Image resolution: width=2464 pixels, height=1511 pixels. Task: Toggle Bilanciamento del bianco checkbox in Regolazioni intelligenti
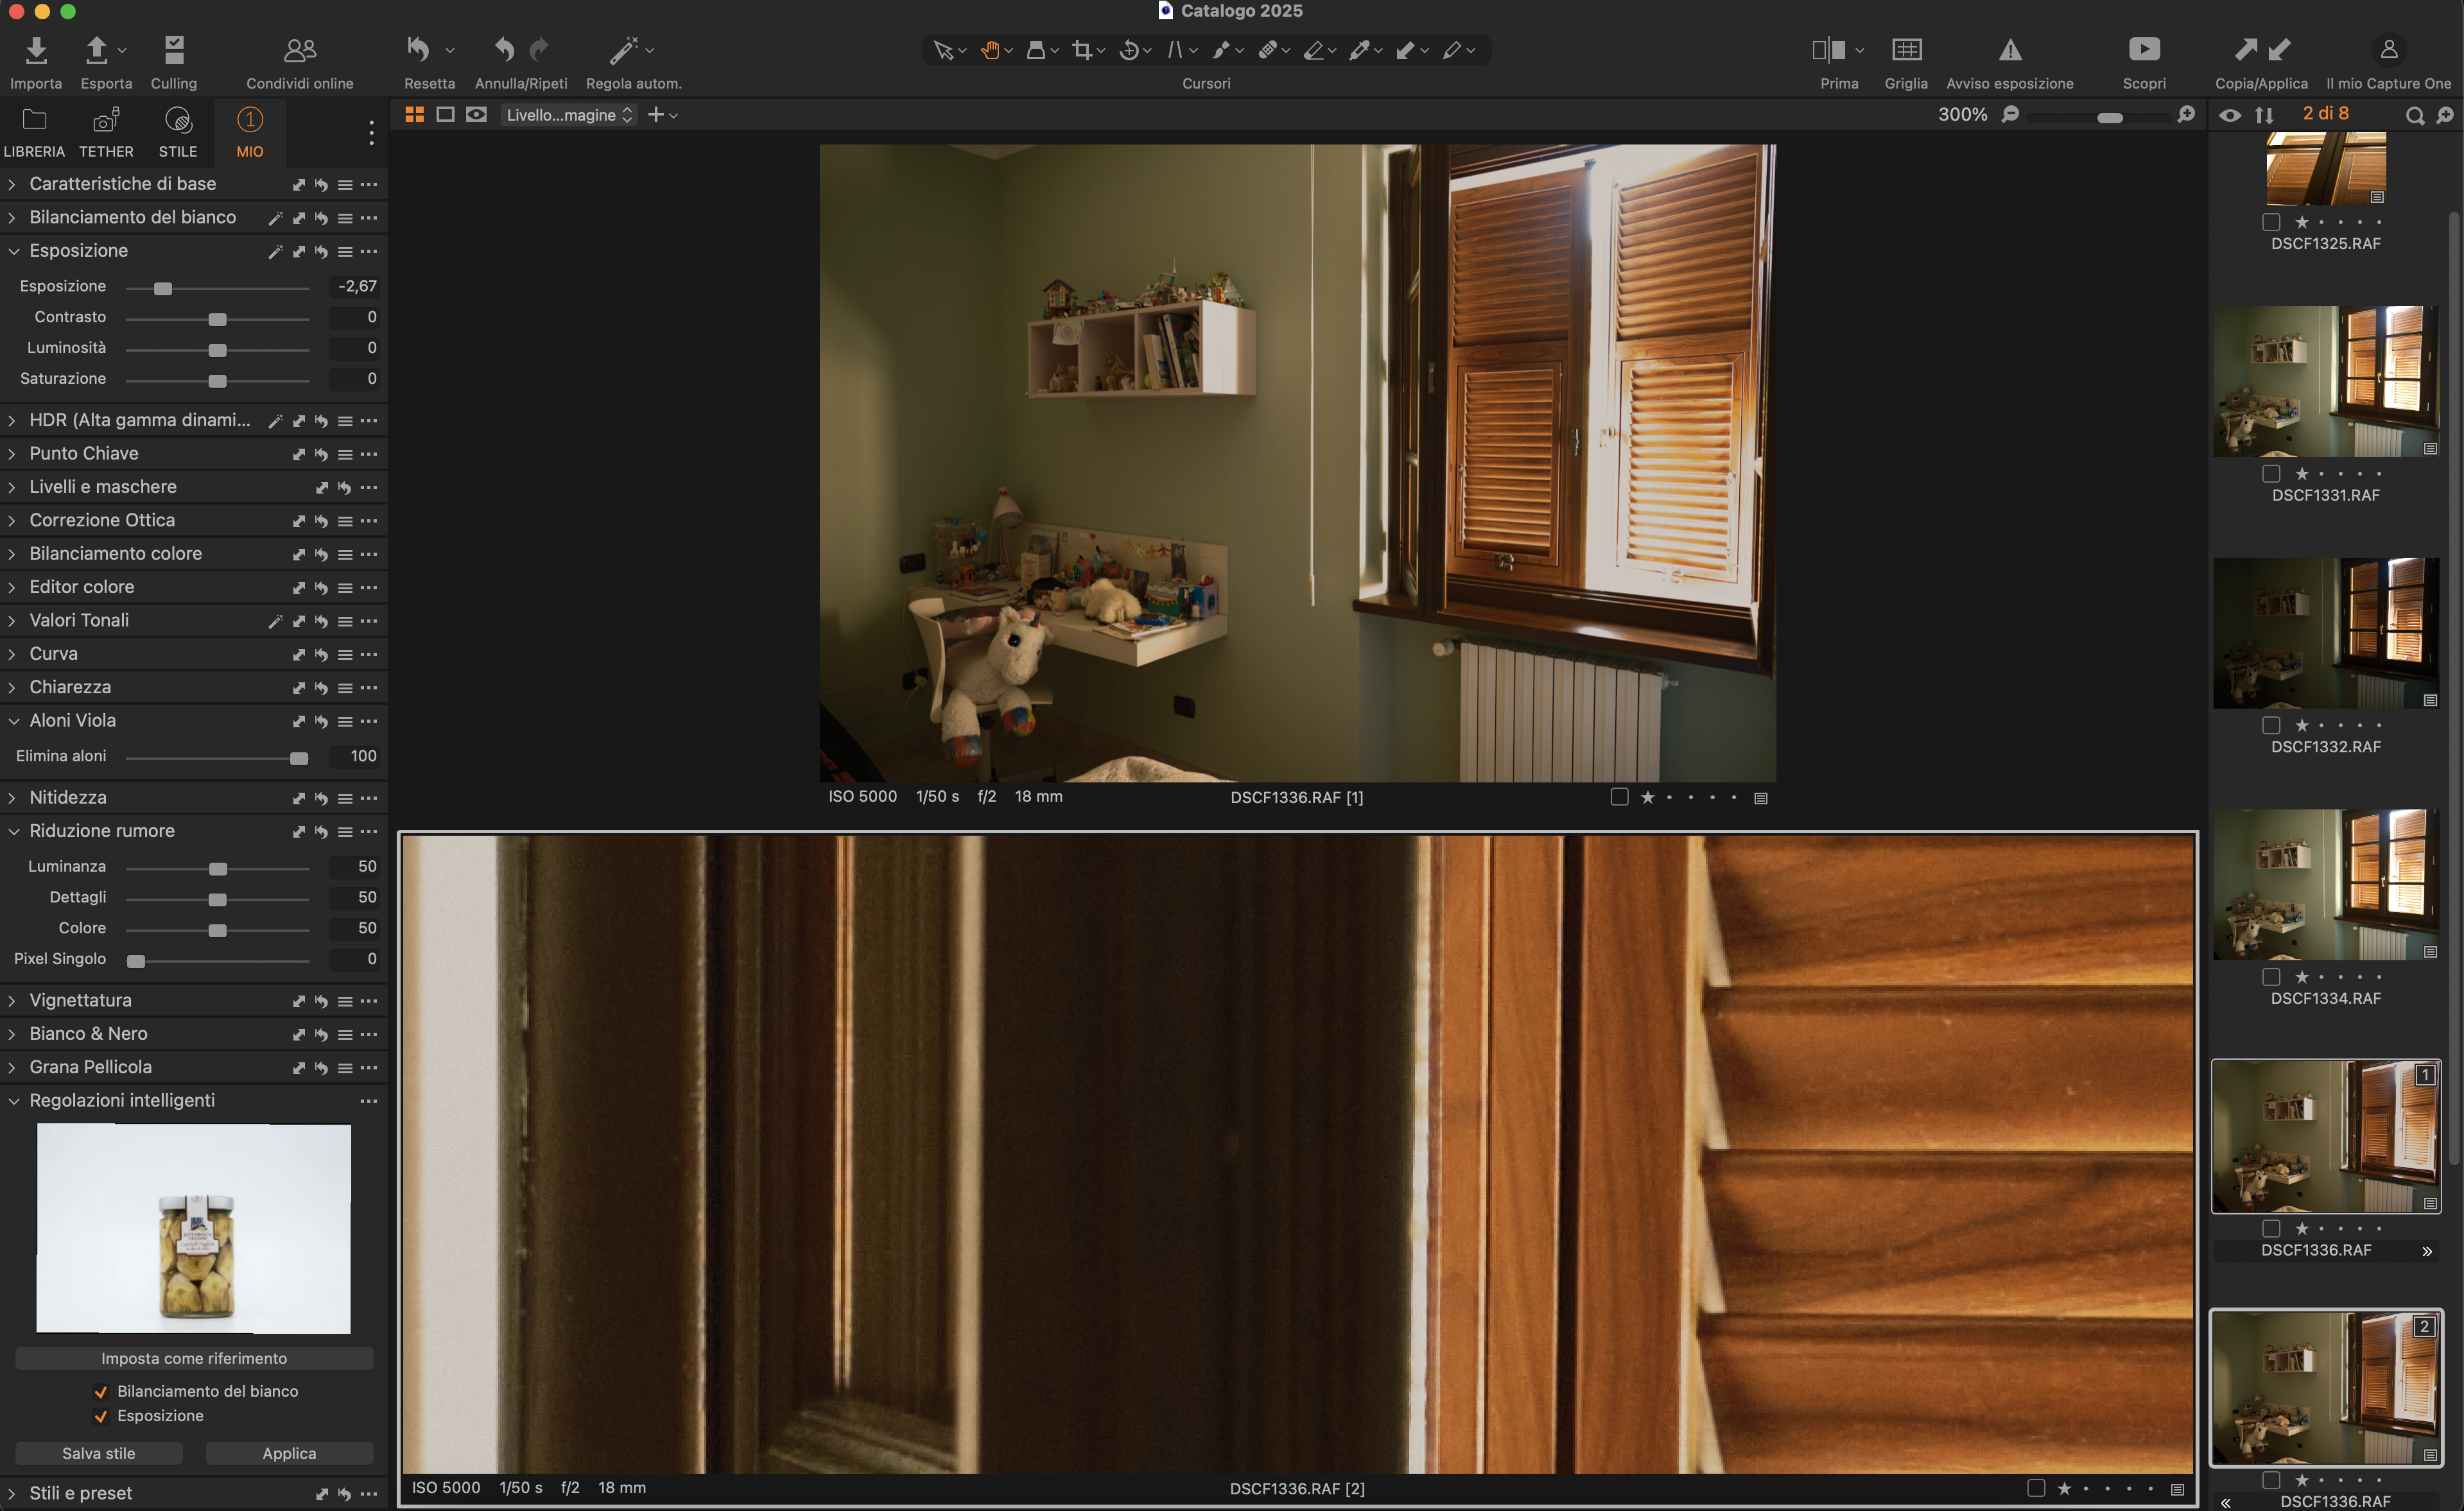coord(101,1391)
